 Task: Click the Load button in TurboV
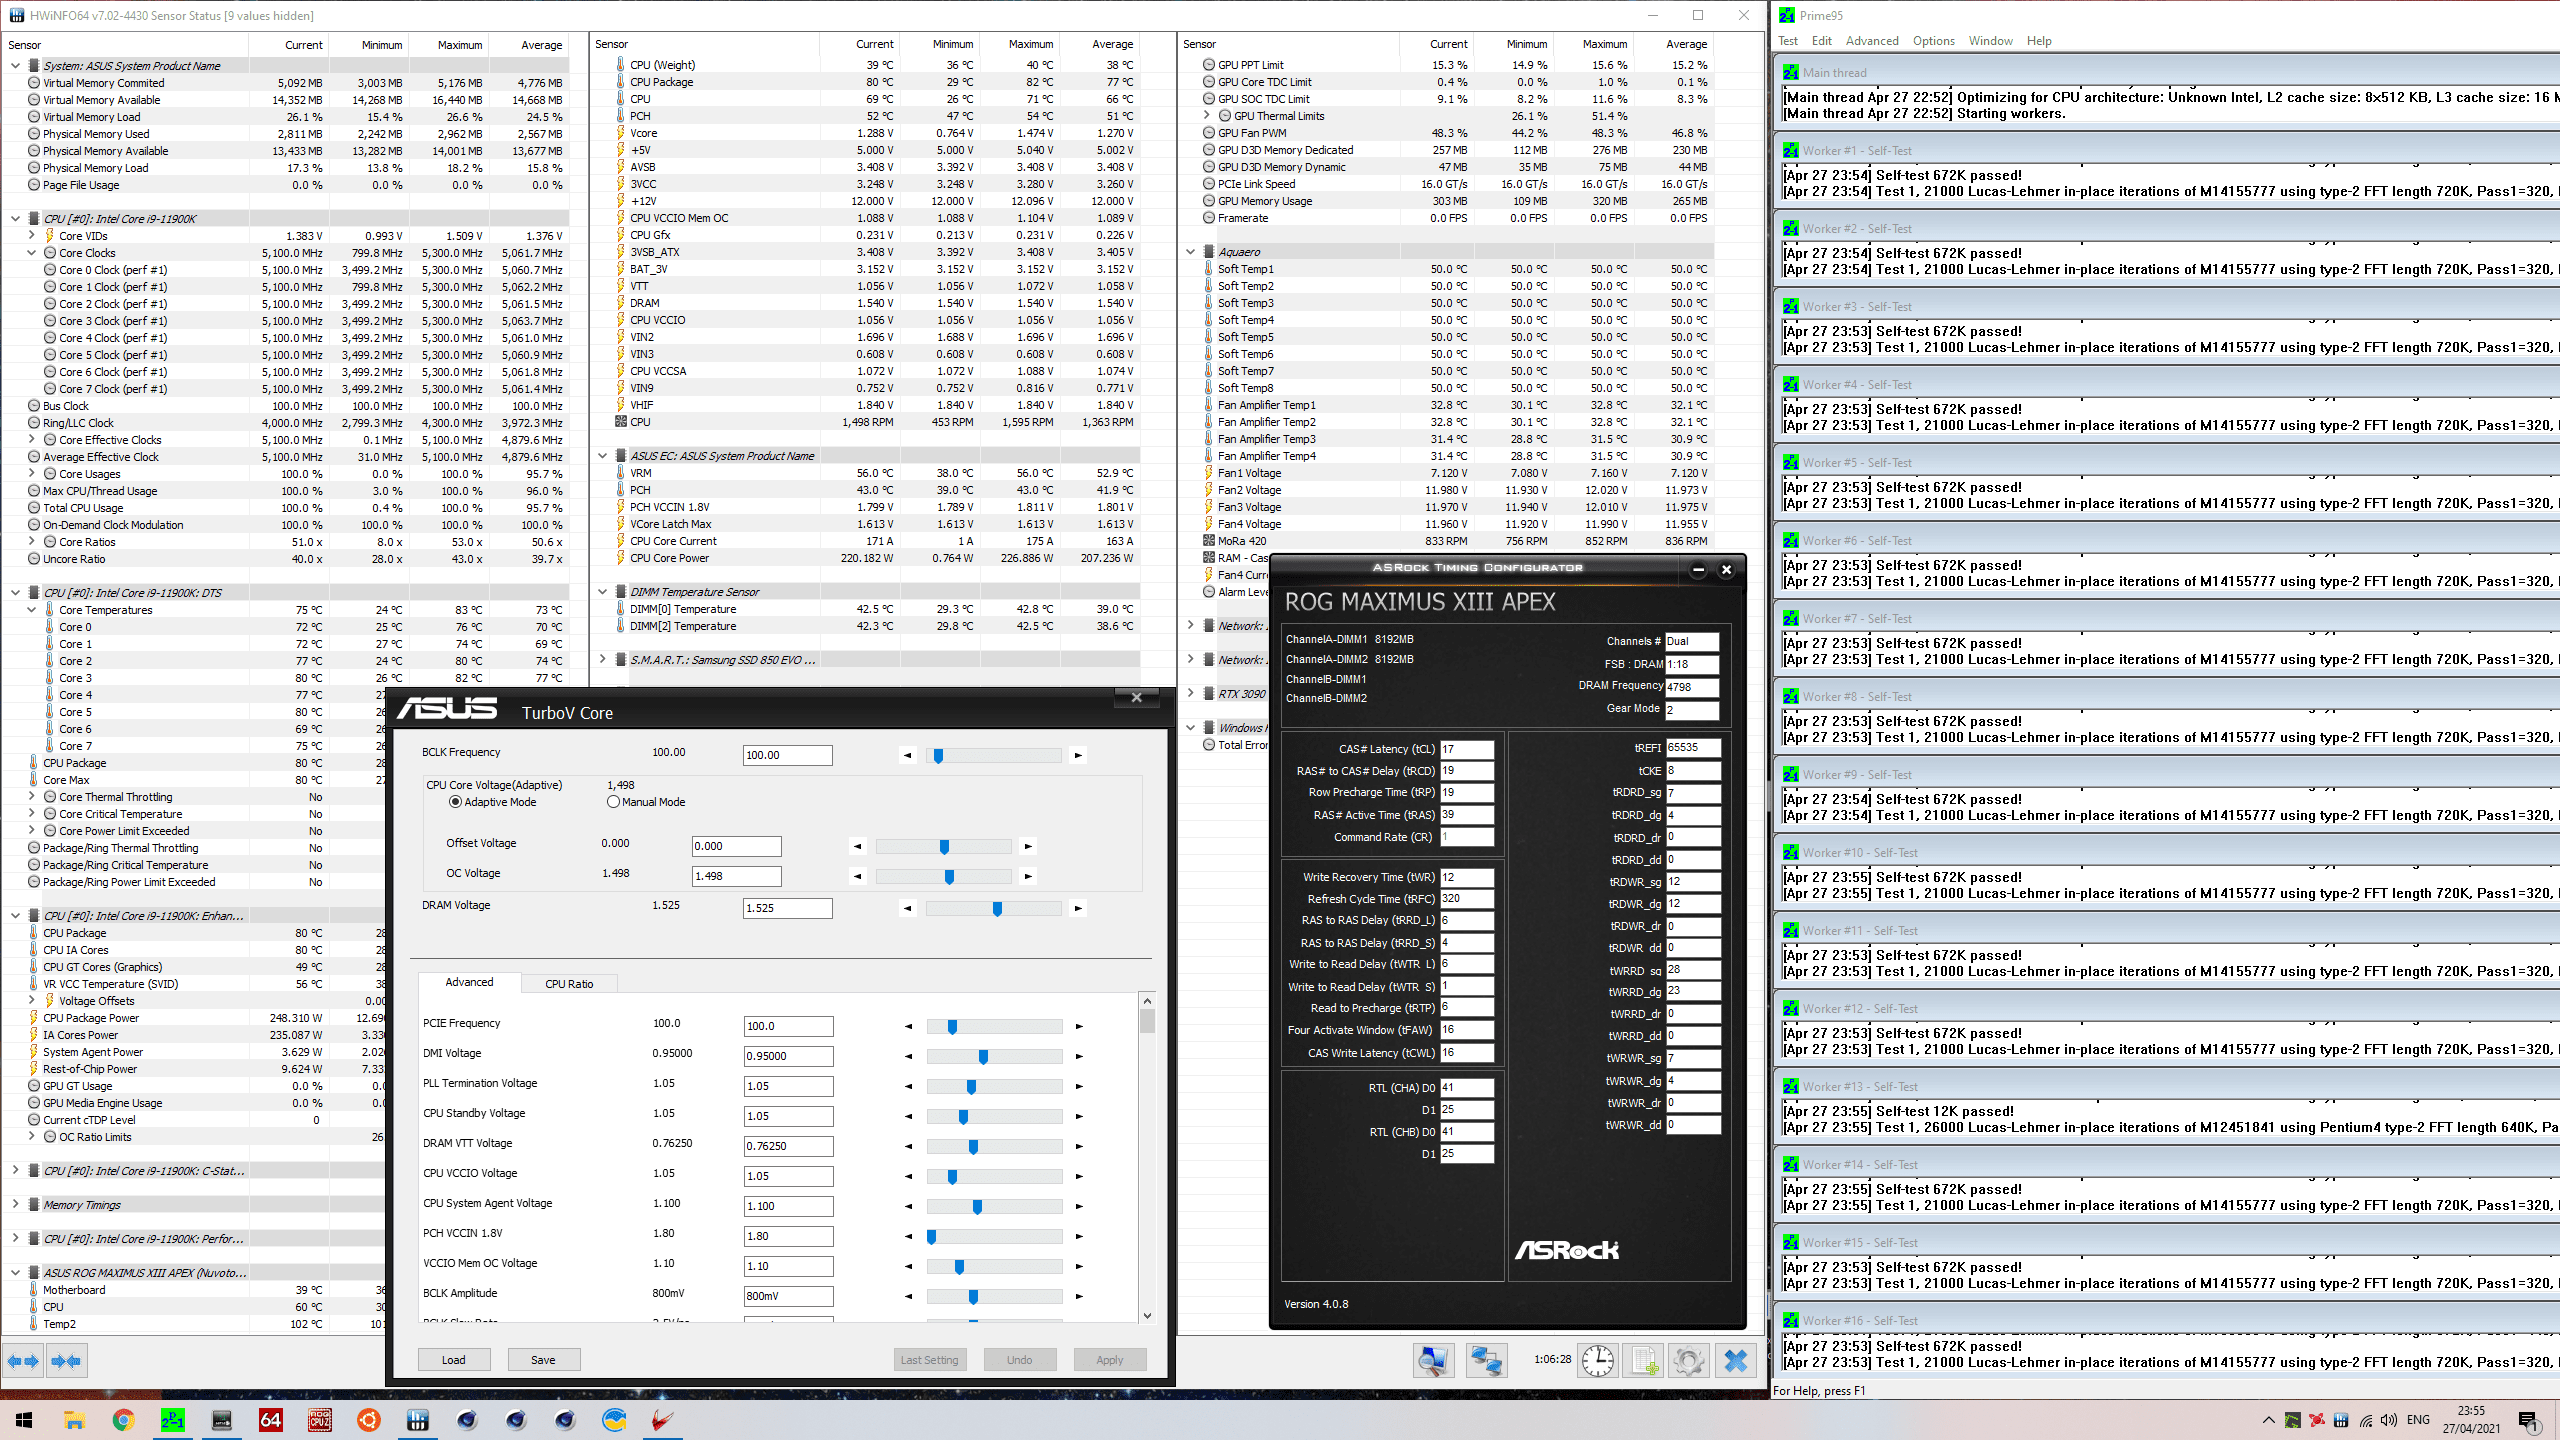tap(454, 1360)
